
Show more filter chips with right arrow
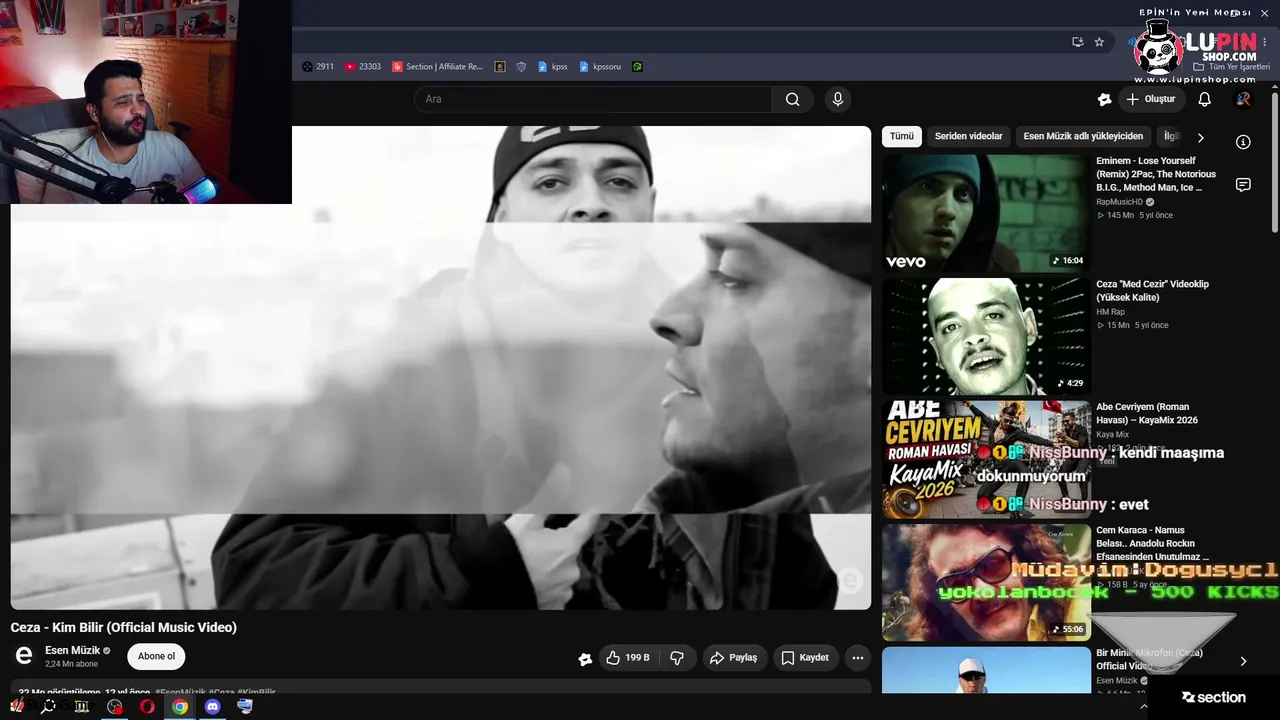coord(1201,137)
